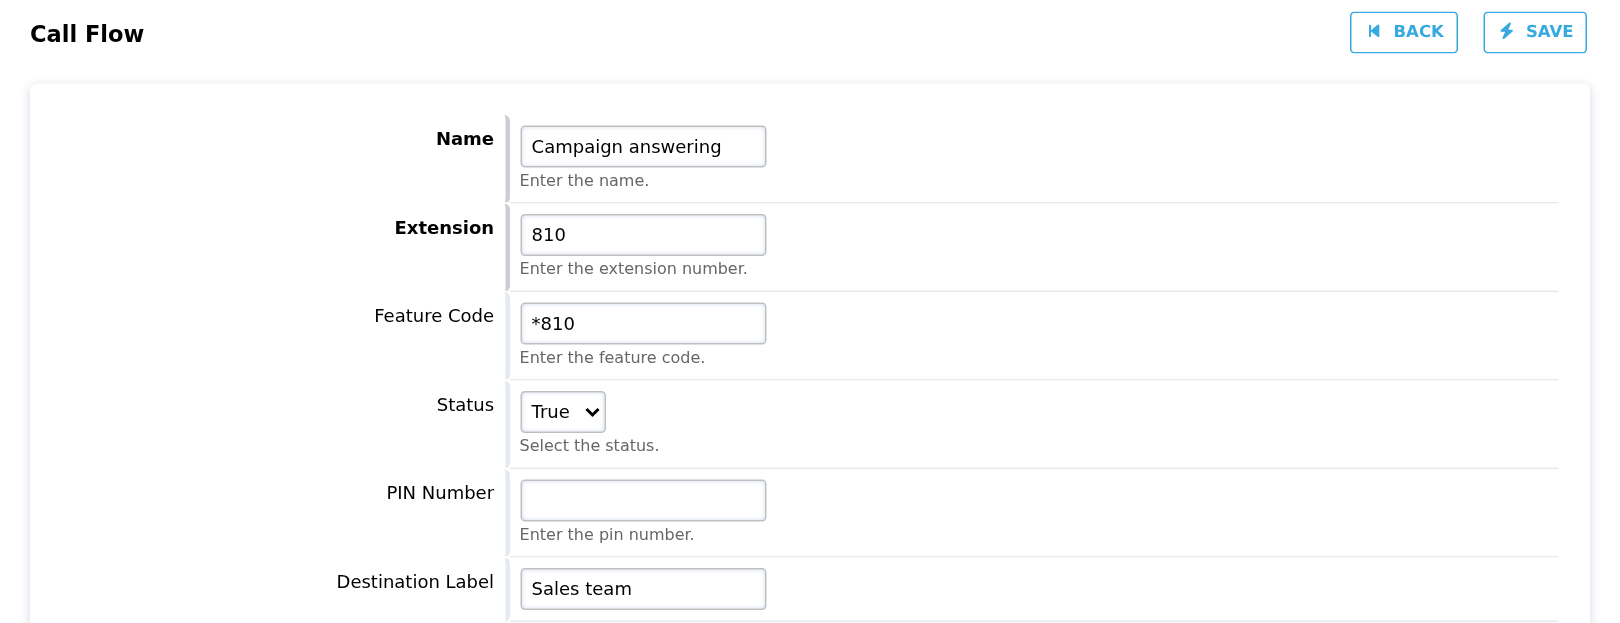Click the Call Flow page heading
1620x623 pixels.
point(87,34)
